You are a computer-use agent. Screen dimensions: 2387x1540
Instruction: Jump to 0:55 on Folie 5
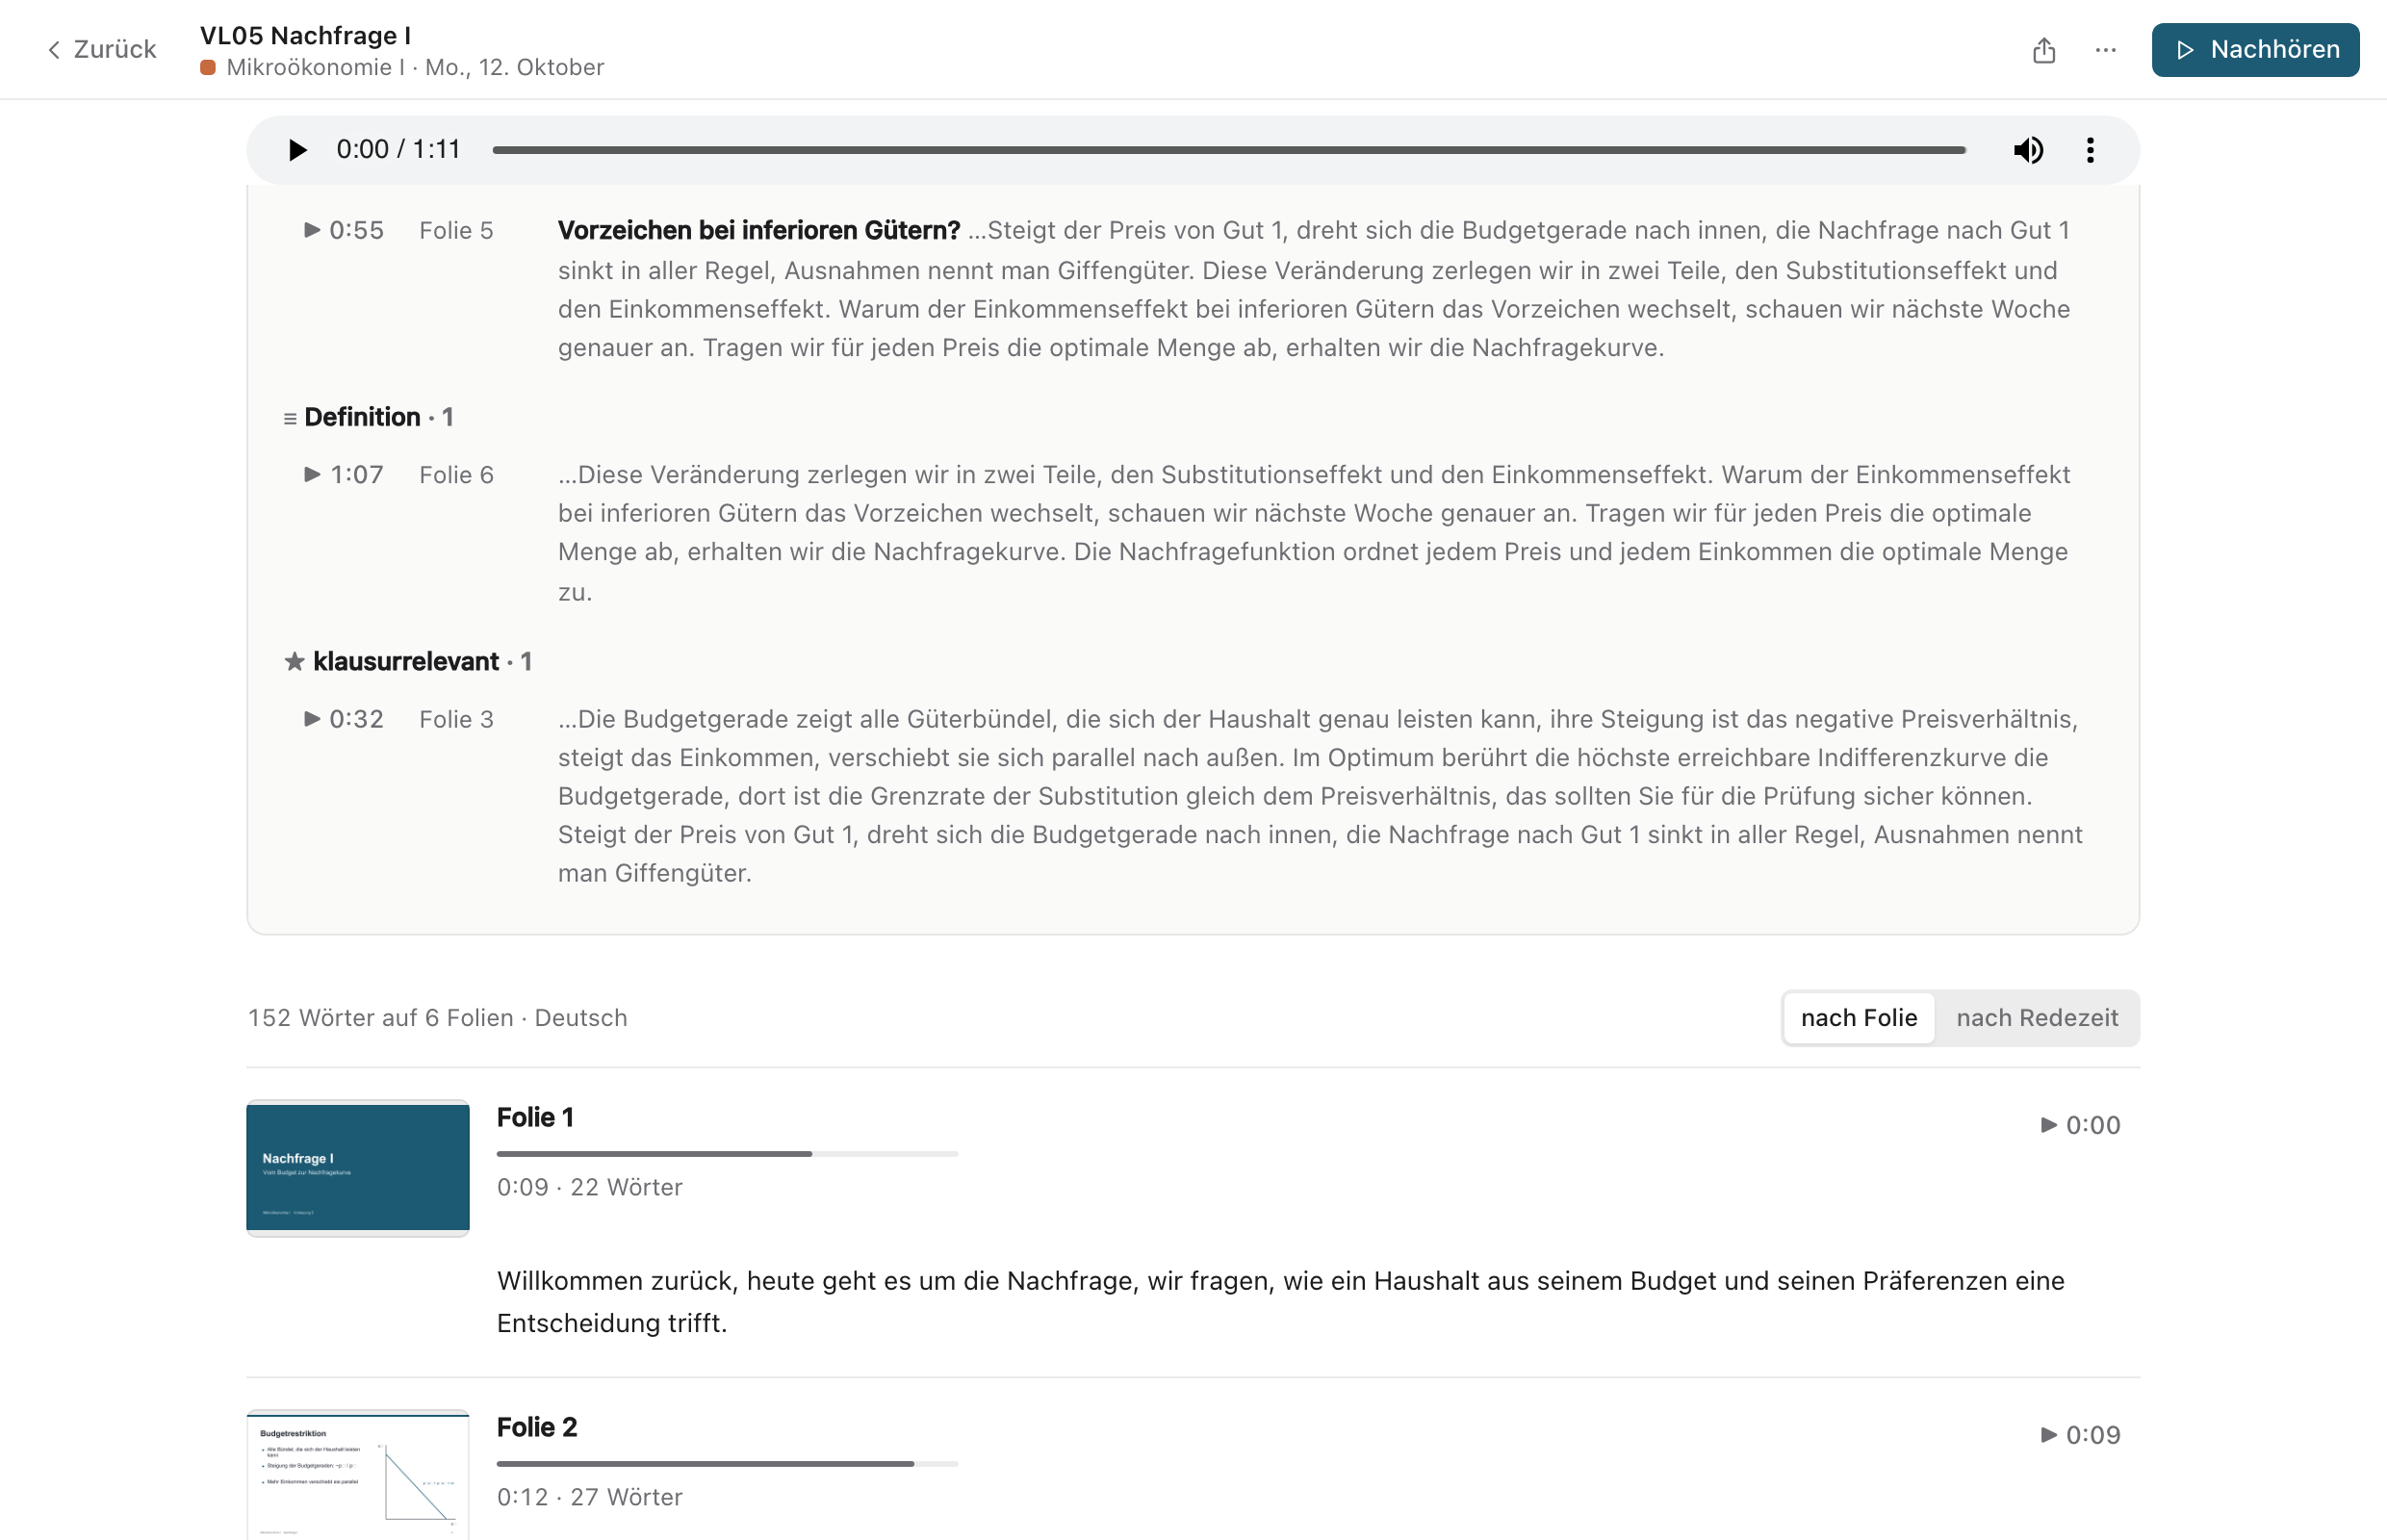coord(344,230)
